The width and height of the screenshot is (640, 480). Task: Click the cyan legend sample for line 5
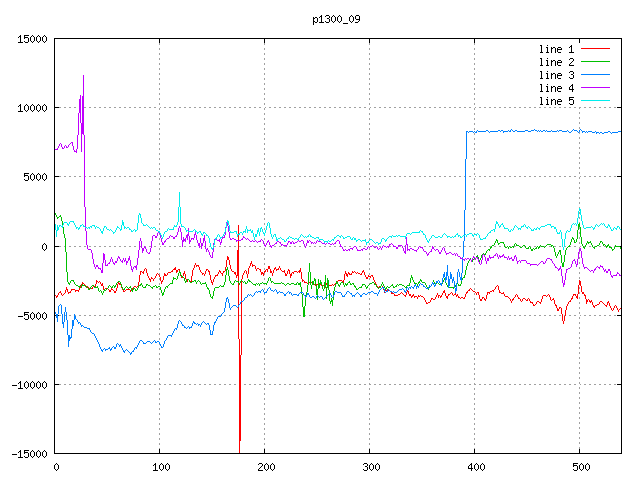pyautogui.click(x=595, y=102)
